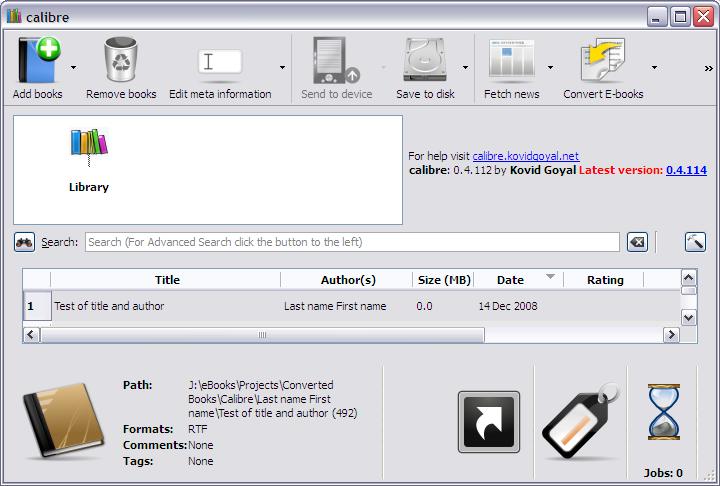Click the black shortcut arrow icon
This screenshot has width=720, height=486.
pyautogui.click(x=489, y=422)
